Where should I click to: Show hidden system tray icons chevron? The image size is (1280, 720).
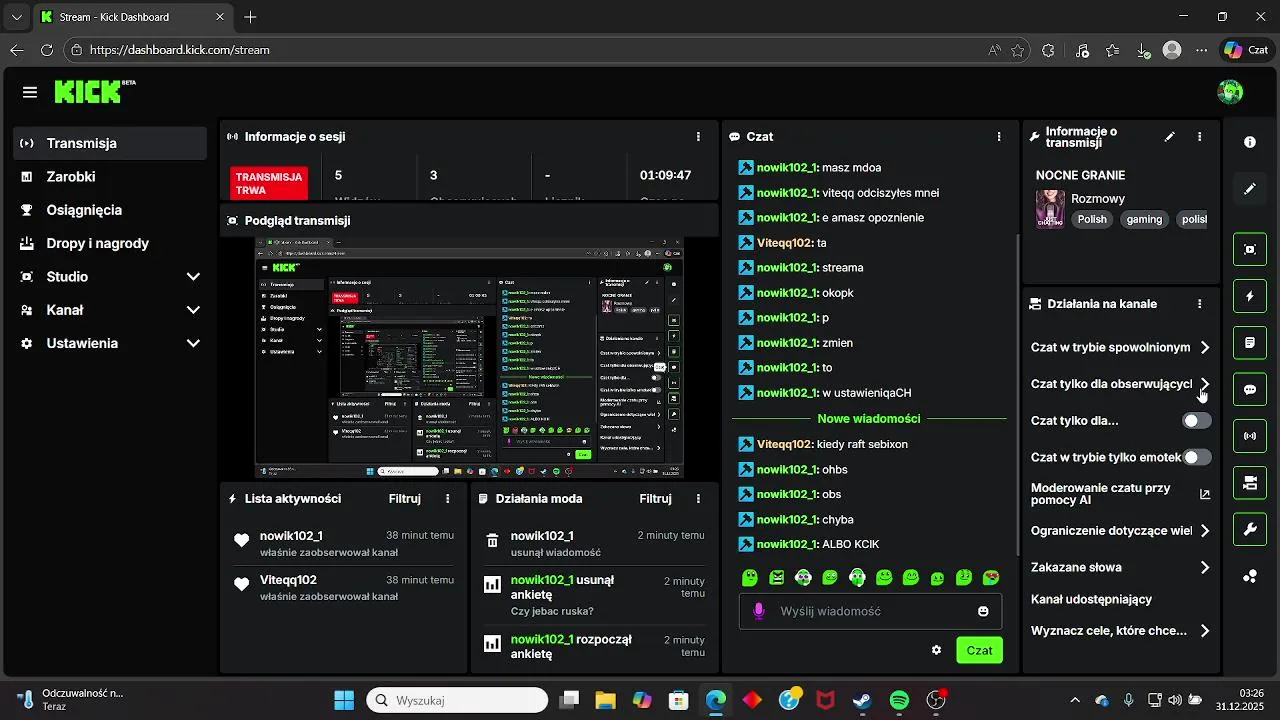tap(1075, 701)
